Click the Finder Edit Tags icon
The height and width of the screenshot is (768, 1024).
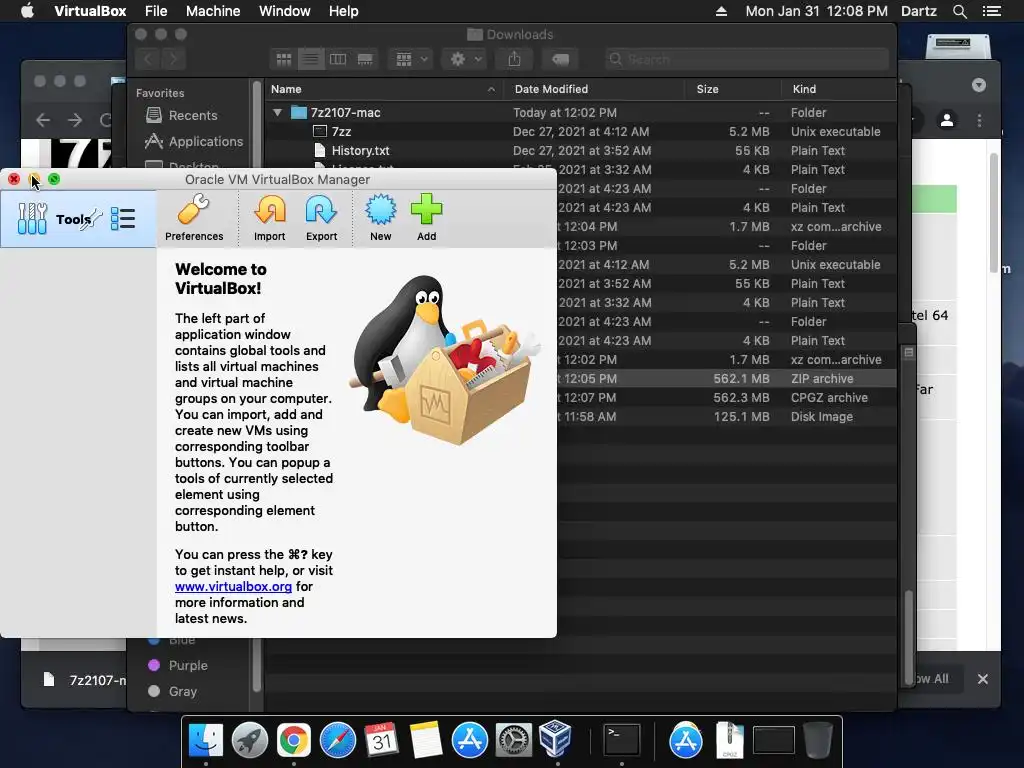(560, 59)
